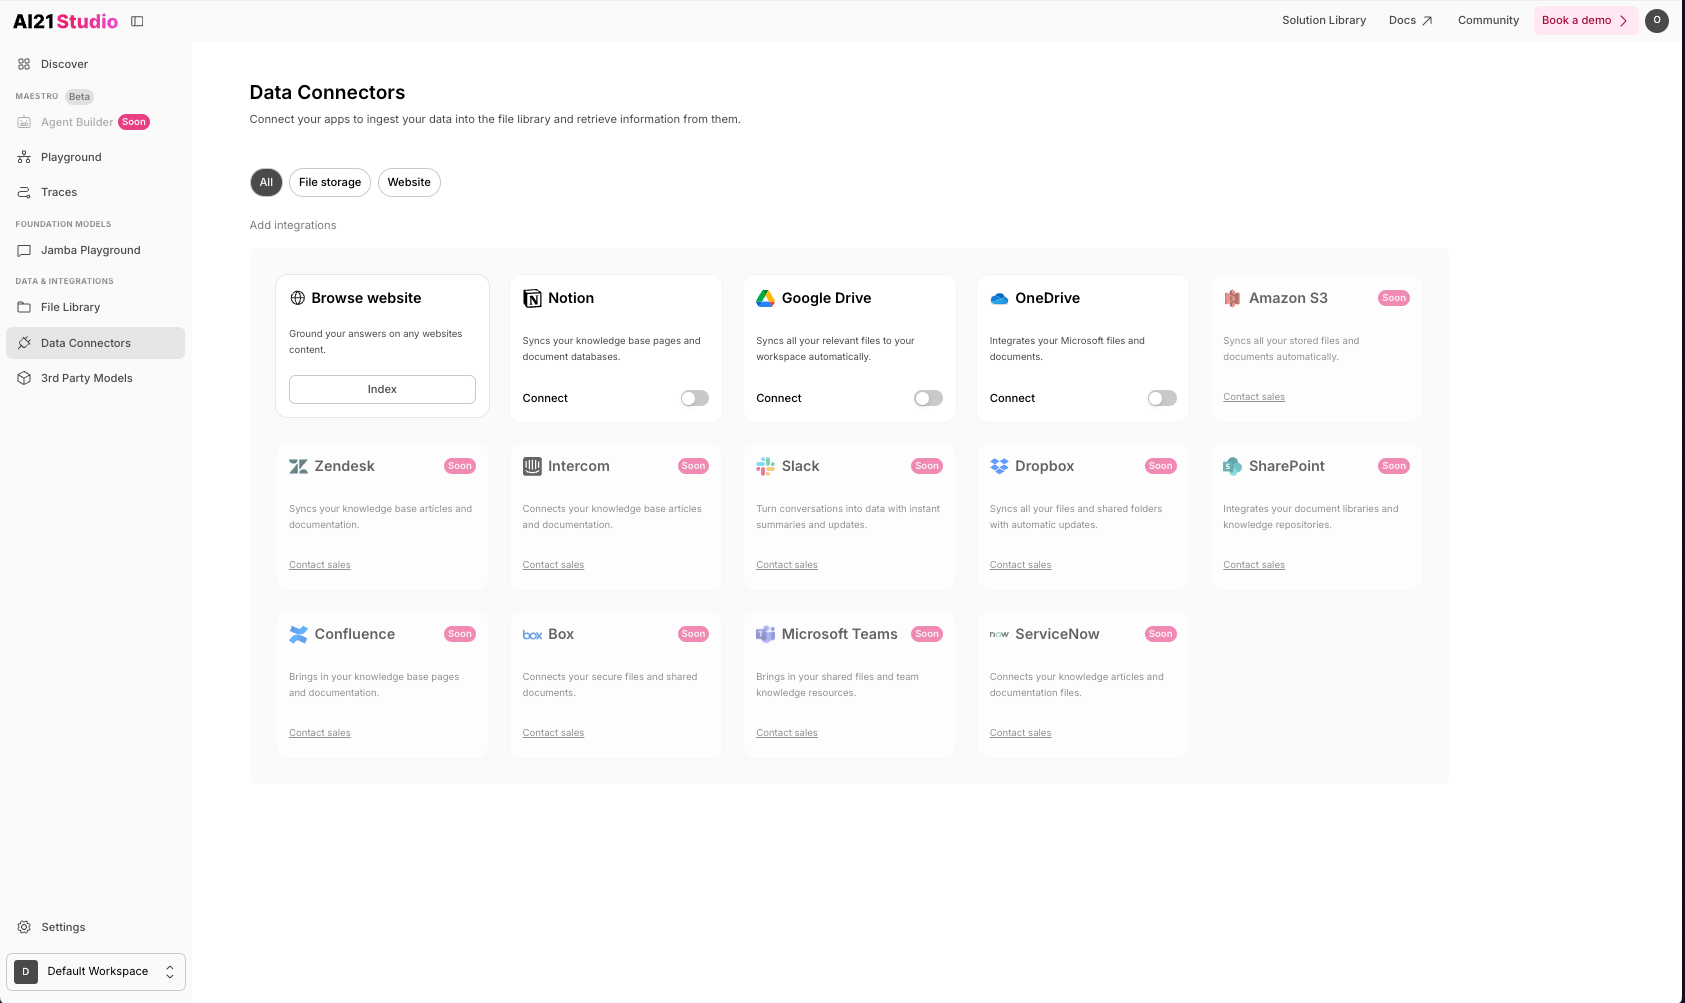Click the Zendesk logo icon
1685x1003 pixels.
click(298, 466)
